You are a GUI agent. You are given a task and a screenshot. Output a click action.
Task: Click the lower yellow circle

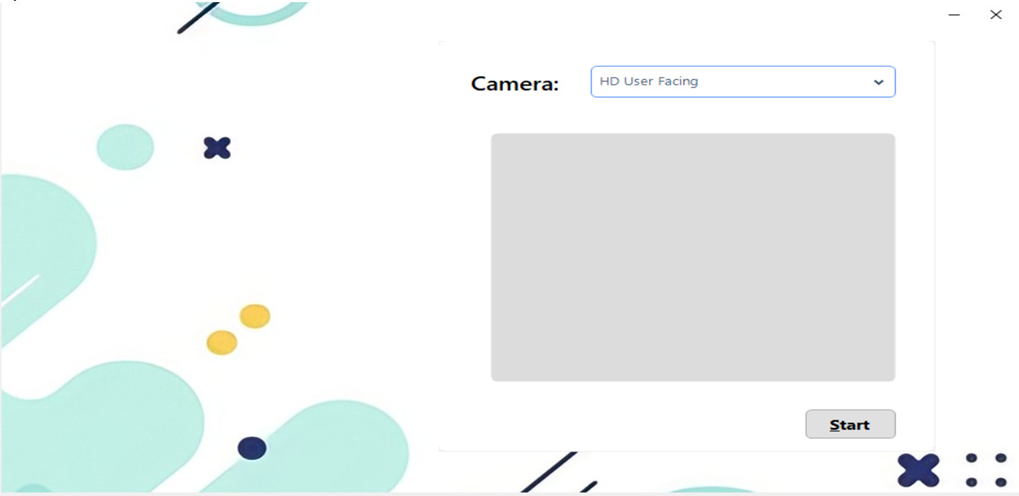[x=222, y=343]
